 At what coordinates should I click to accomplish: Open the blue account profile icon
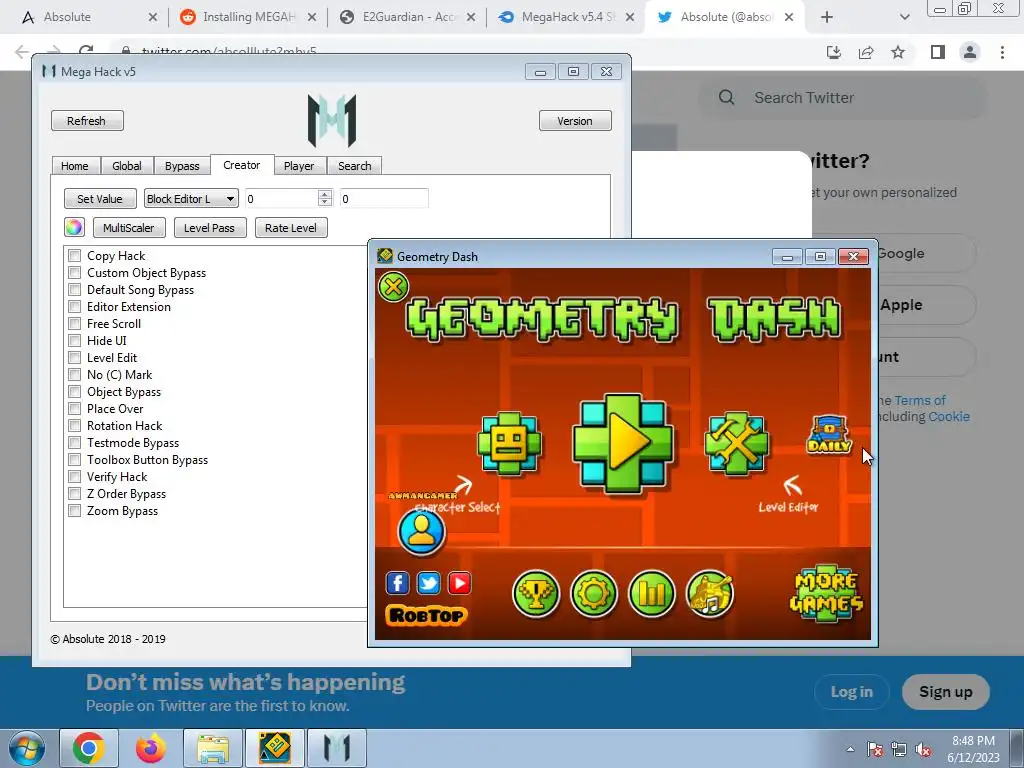click(421, 532)
